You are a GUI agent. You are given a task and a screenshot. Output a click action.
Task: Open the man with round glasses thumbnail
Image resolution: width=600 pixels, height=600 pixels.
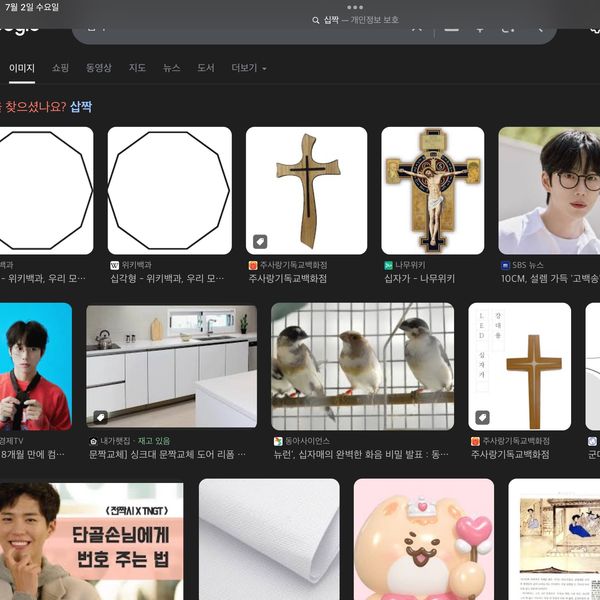coord(549,191)
